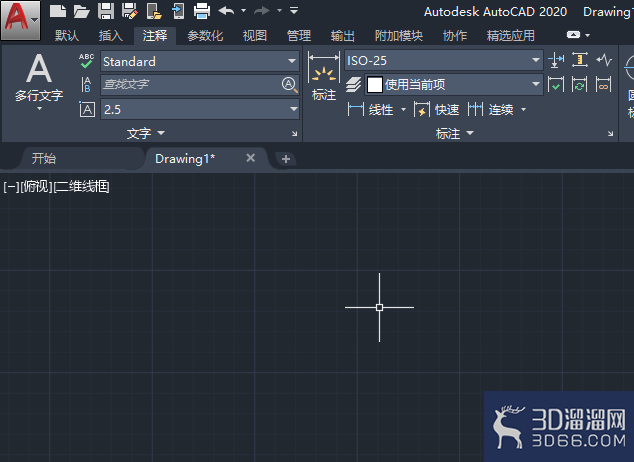The image size is (634, 462).
Task: Expand the 标注 panel title
Action: [455, 133]
